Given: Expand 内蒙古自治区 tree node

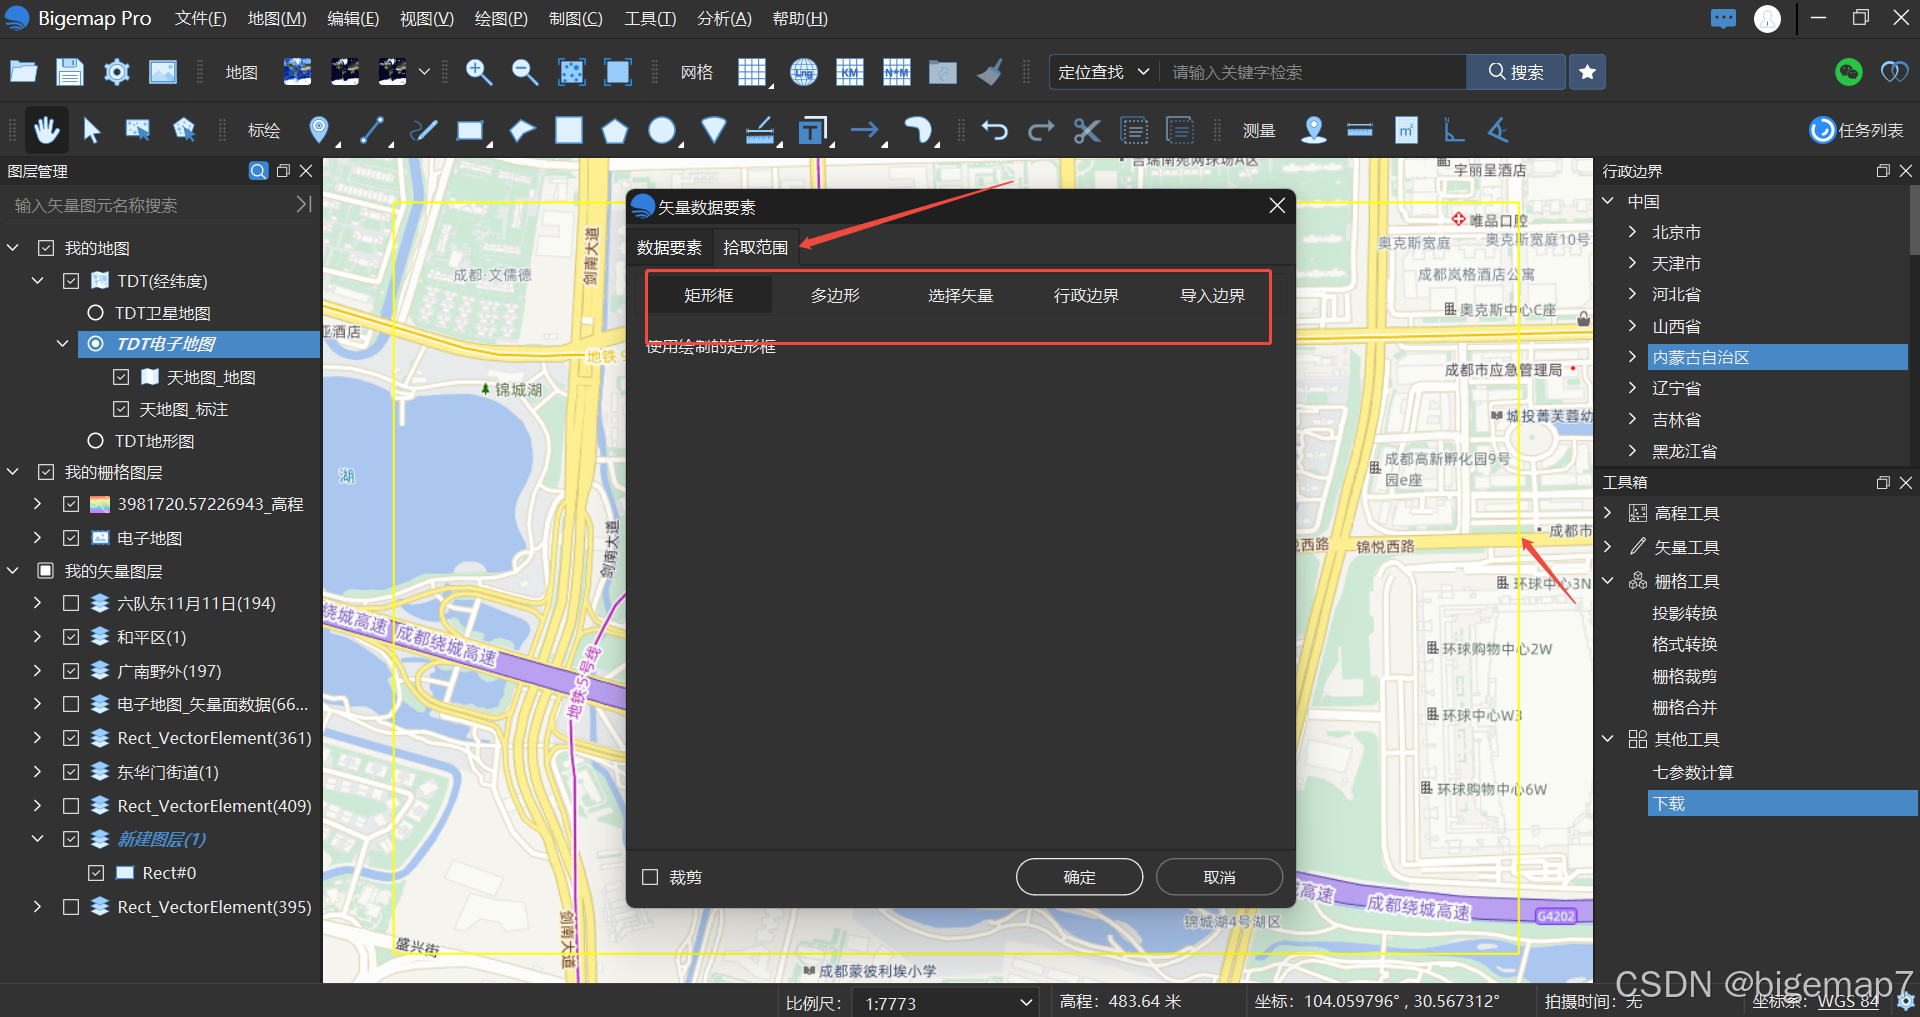Looking at the screenshot, I should point(1633,357).
